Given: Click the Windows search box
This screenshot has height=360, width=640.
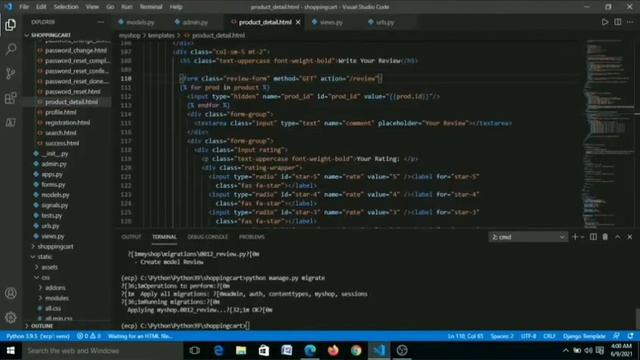Looking at the screenshot, I should click(x=102, y=351).
